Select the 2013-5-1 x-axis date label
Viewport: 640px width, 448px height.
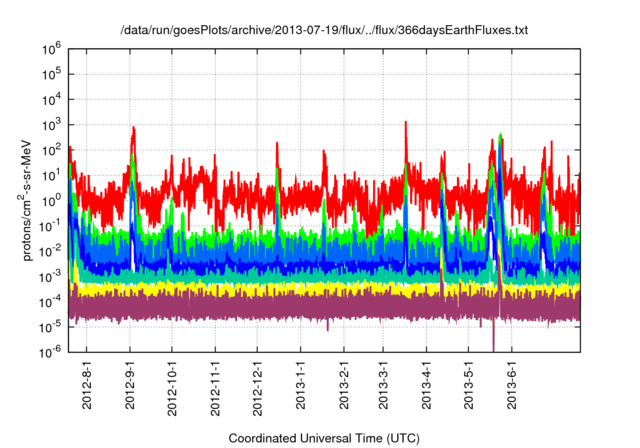coord(470,386)
